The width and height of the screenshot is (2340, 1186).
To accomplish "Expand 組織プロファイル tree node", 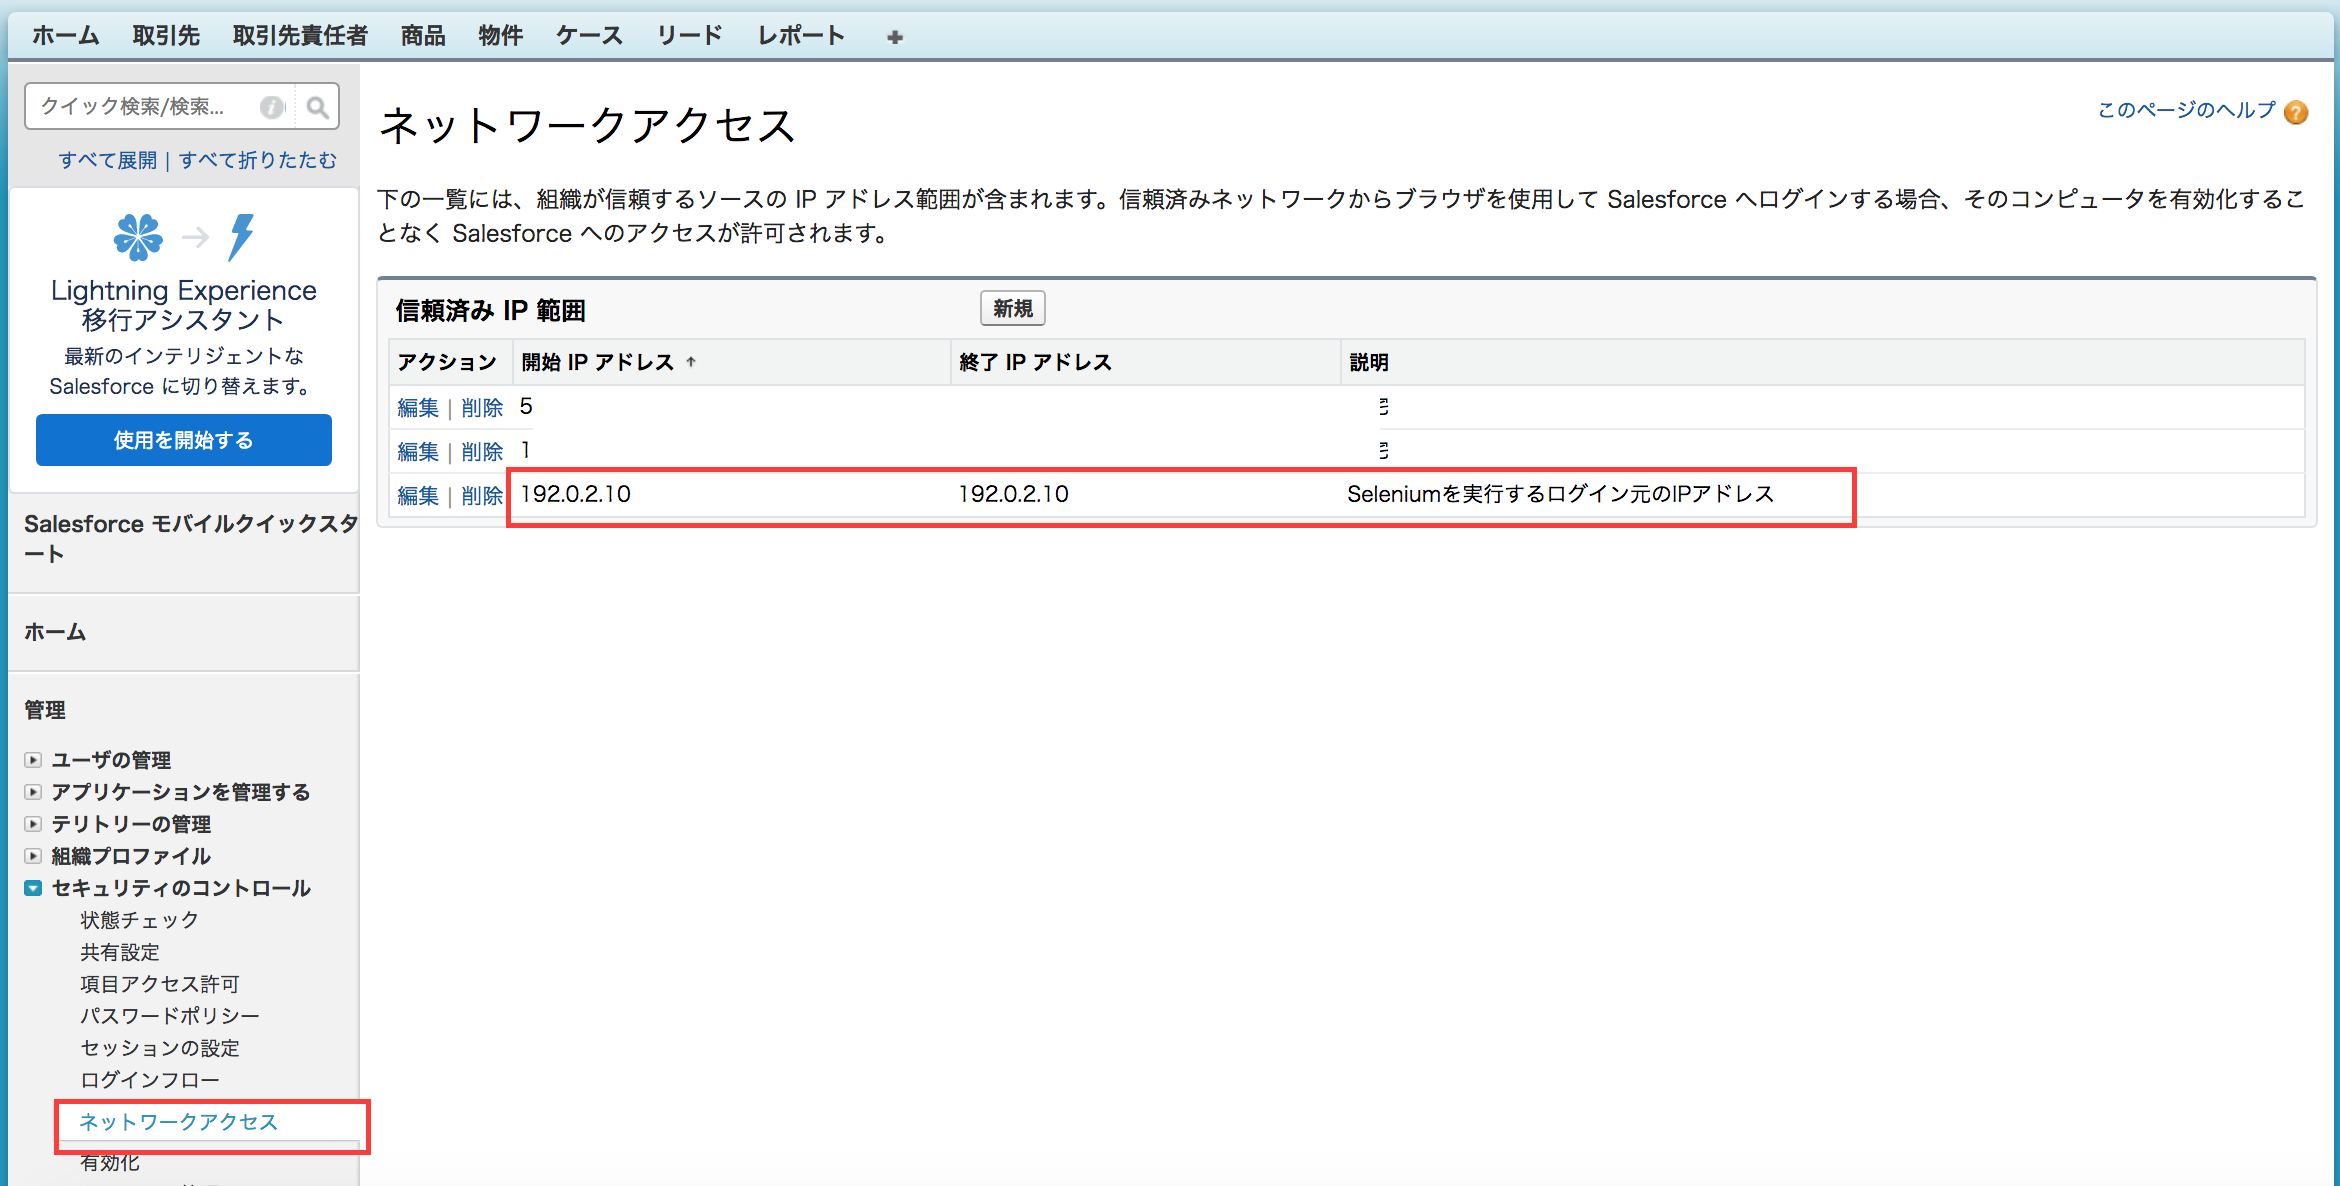I will point(33,856).
